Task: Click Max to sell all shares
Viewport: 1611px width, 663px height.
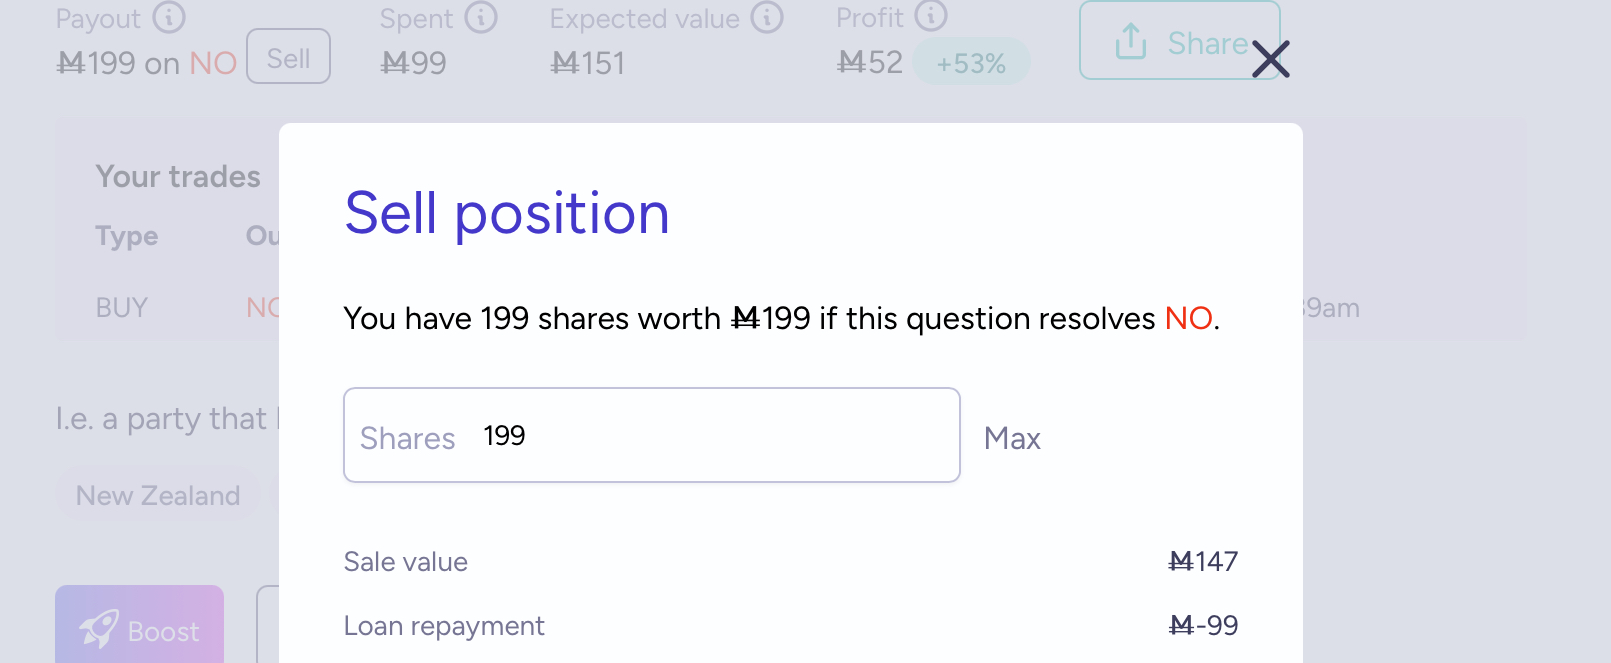Action: pos(1012,438)
